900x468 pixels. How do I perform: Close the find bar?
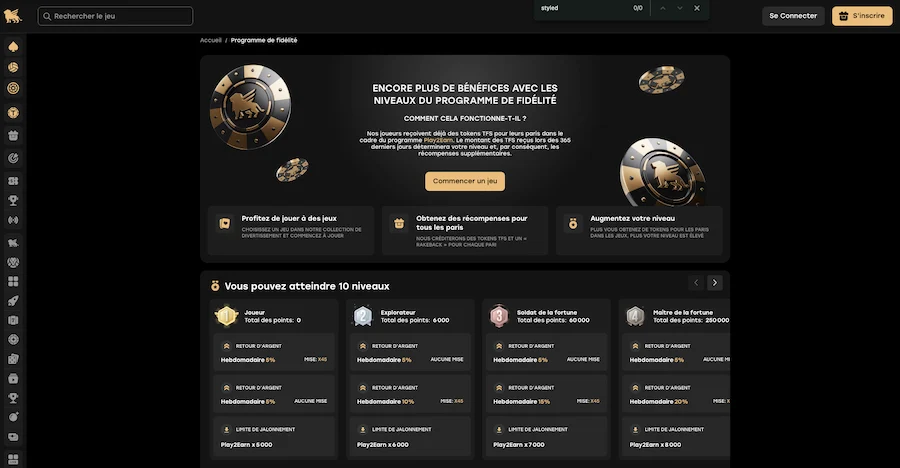click(697, 8)
